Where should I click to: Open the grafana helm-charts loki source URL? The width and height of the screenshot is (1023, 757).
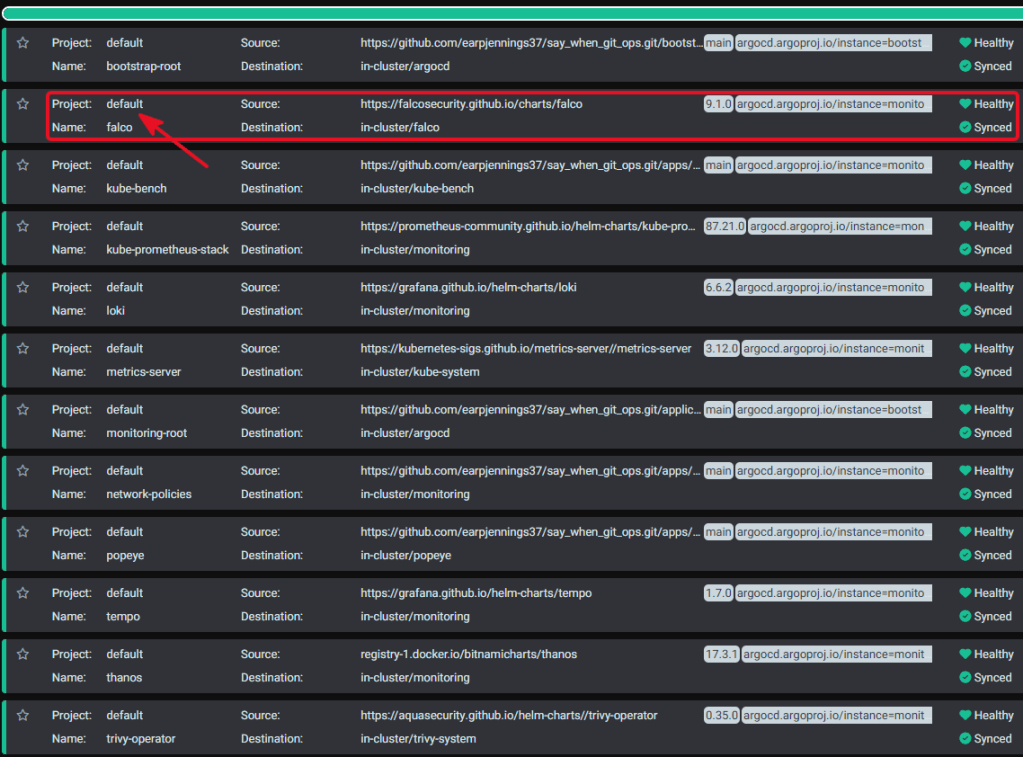[468, 287]
